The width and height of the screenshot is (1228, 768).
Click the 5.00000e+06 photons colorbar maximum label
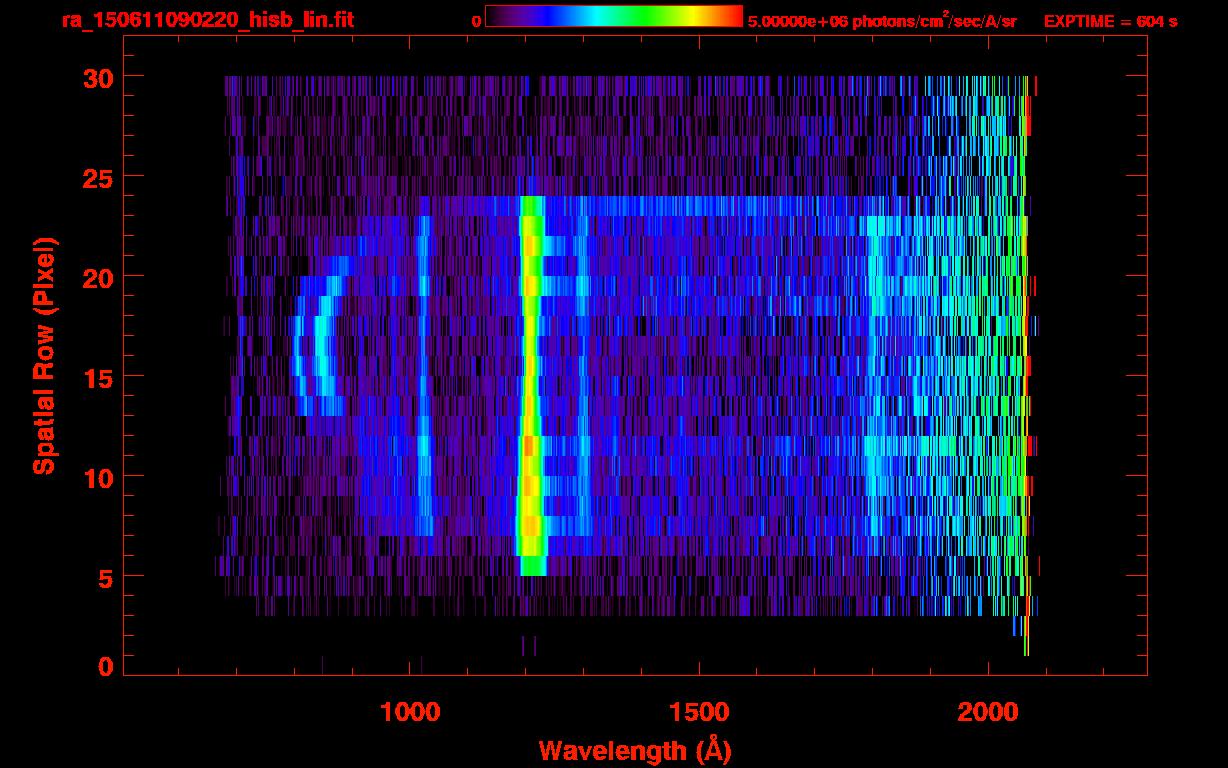882,21
